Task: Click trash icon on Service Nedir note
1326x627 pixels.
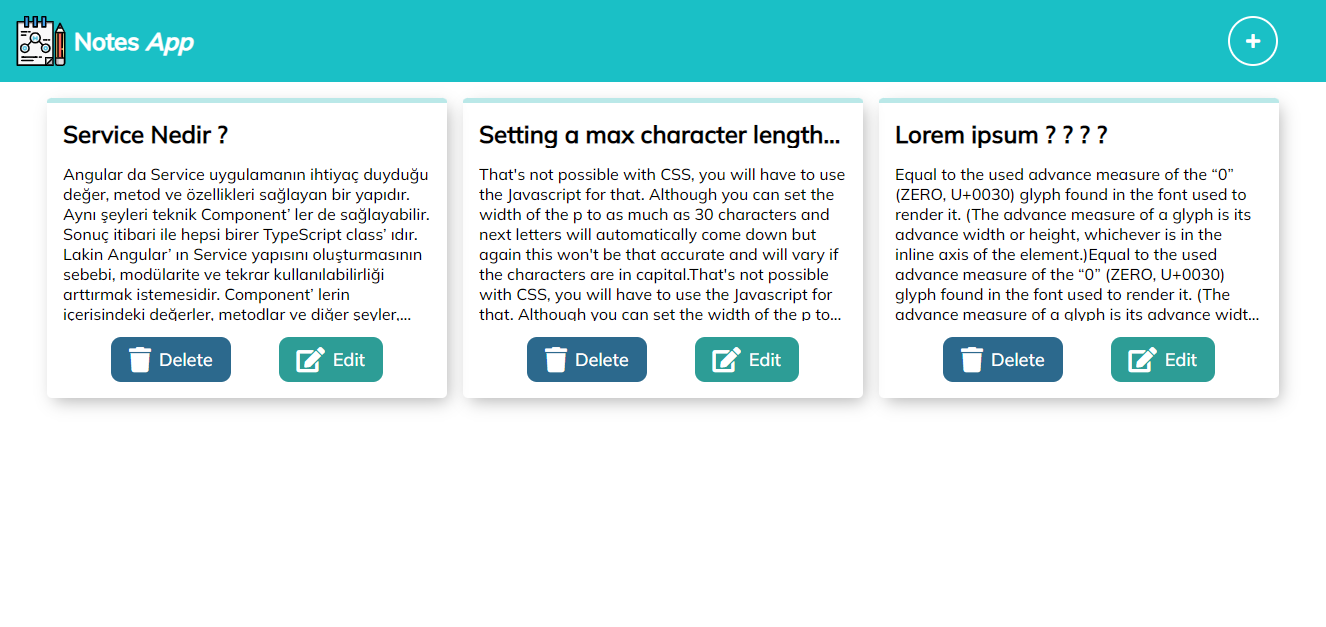Action: click(140, 360)
